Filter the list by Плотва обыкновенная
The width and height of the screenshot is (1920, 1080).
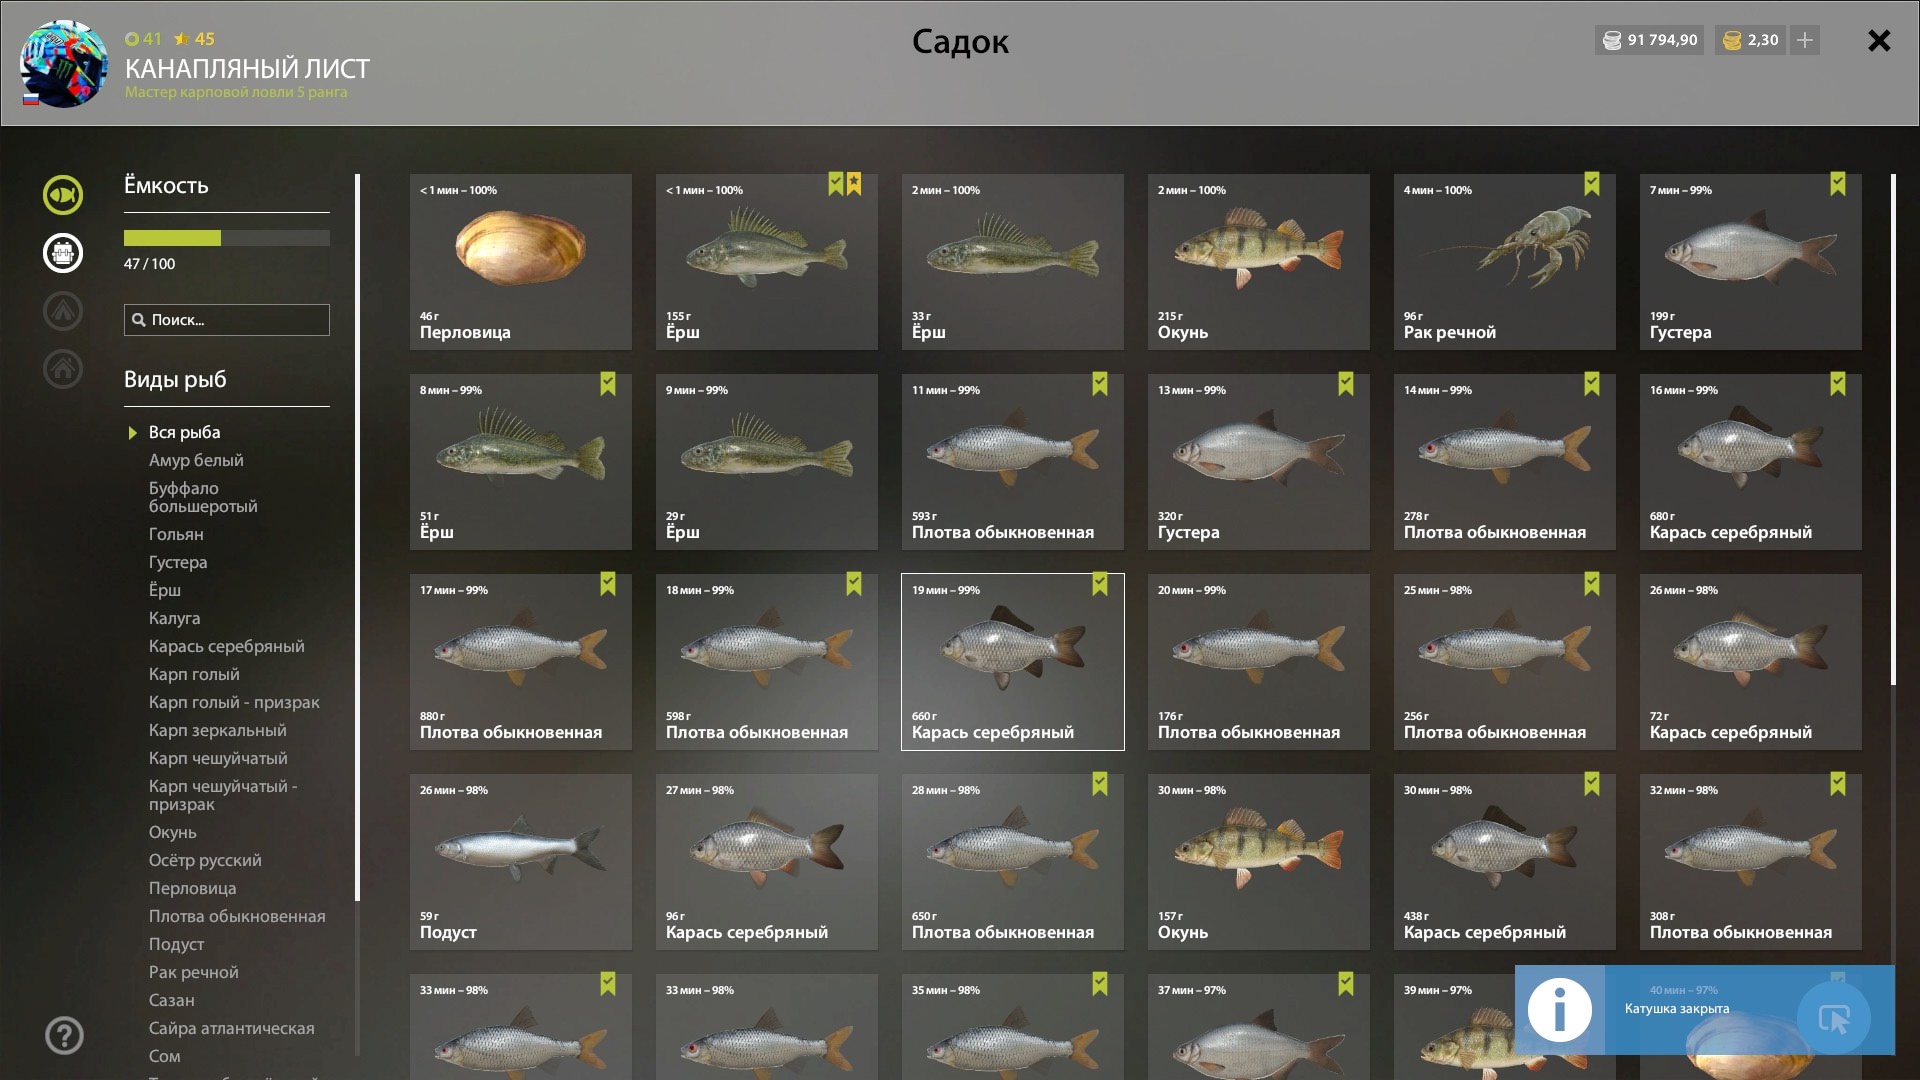pyautogui.click(x=237, y=916)
